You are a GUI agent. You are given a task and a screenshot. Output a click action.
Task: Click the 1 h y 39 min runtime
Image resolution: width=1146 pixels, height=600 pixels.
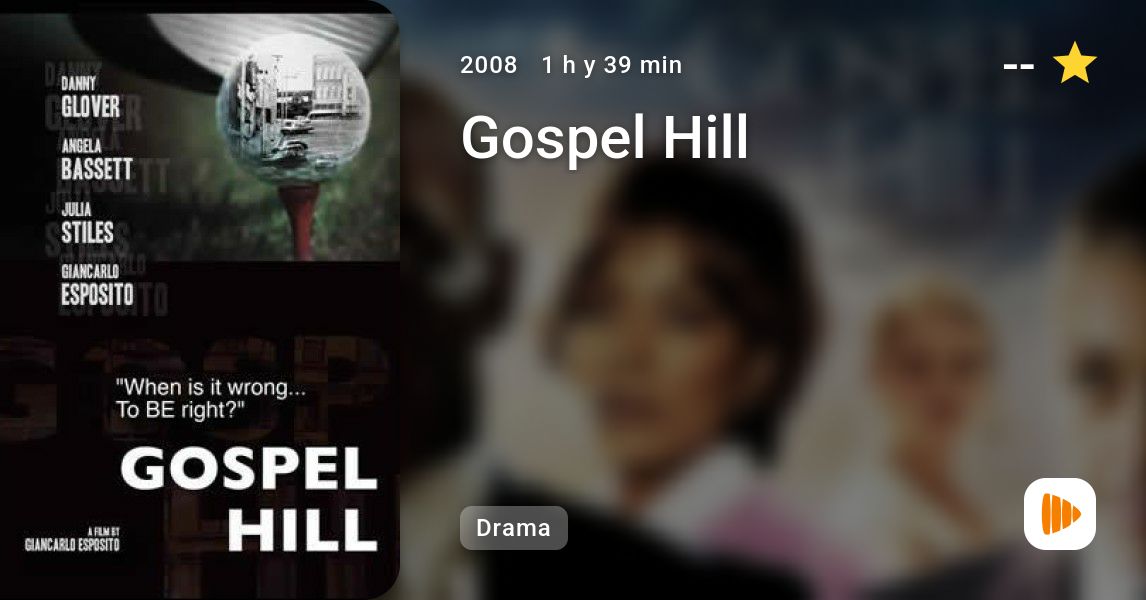coord(612,65)
